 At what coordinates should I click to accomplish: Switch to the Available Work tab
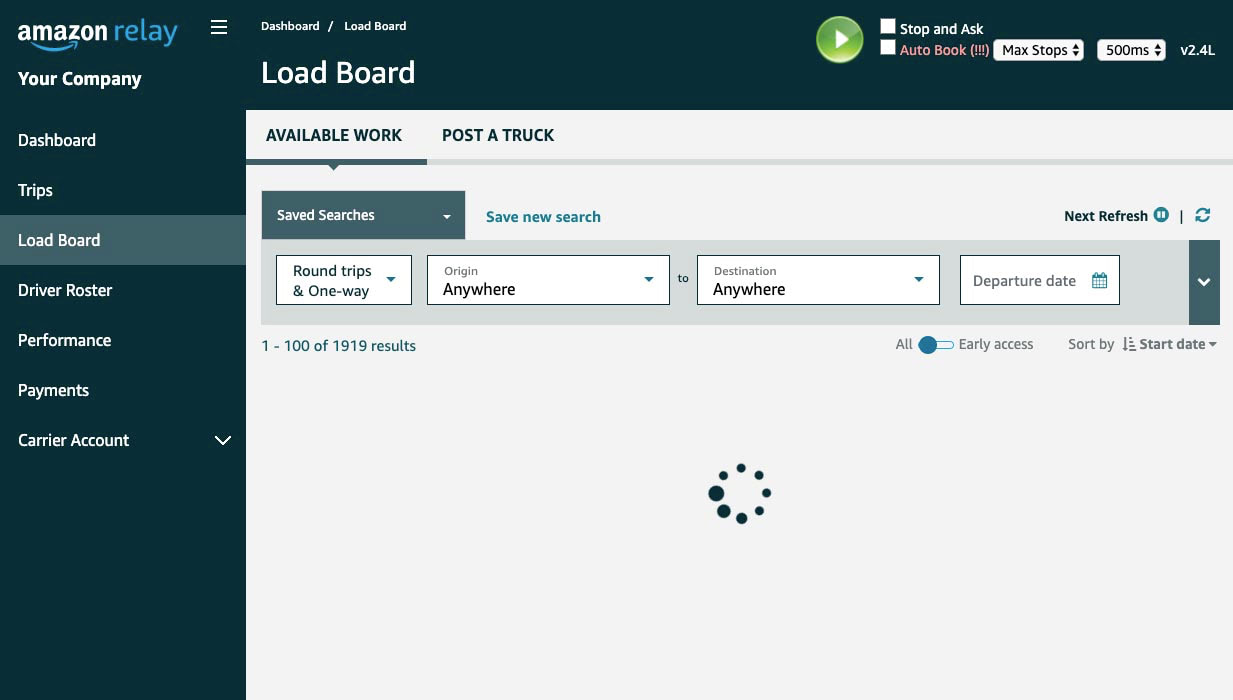334,135
